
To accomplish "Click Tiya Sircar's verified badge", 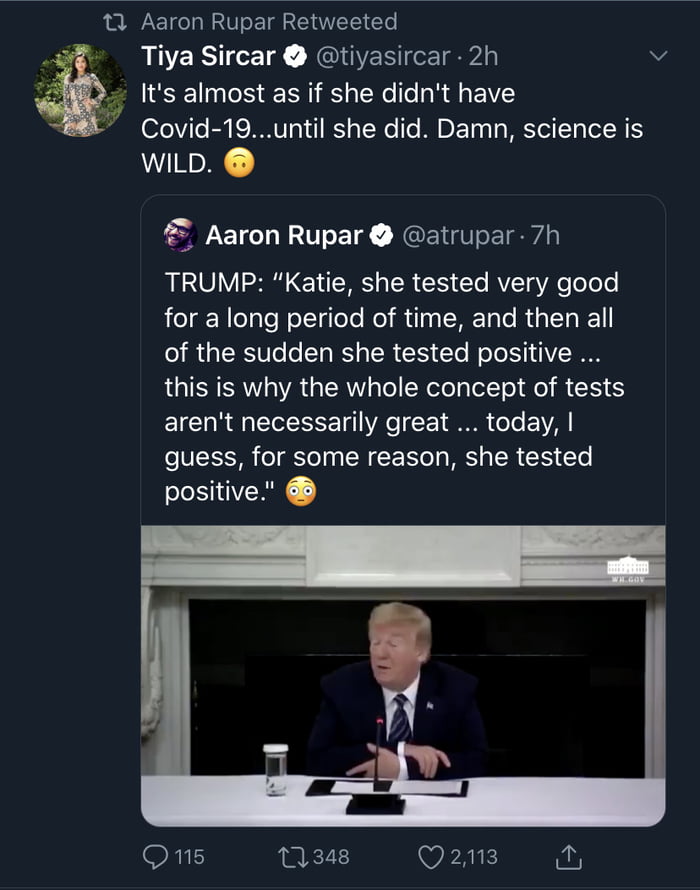I will click(x=297, y=57).
